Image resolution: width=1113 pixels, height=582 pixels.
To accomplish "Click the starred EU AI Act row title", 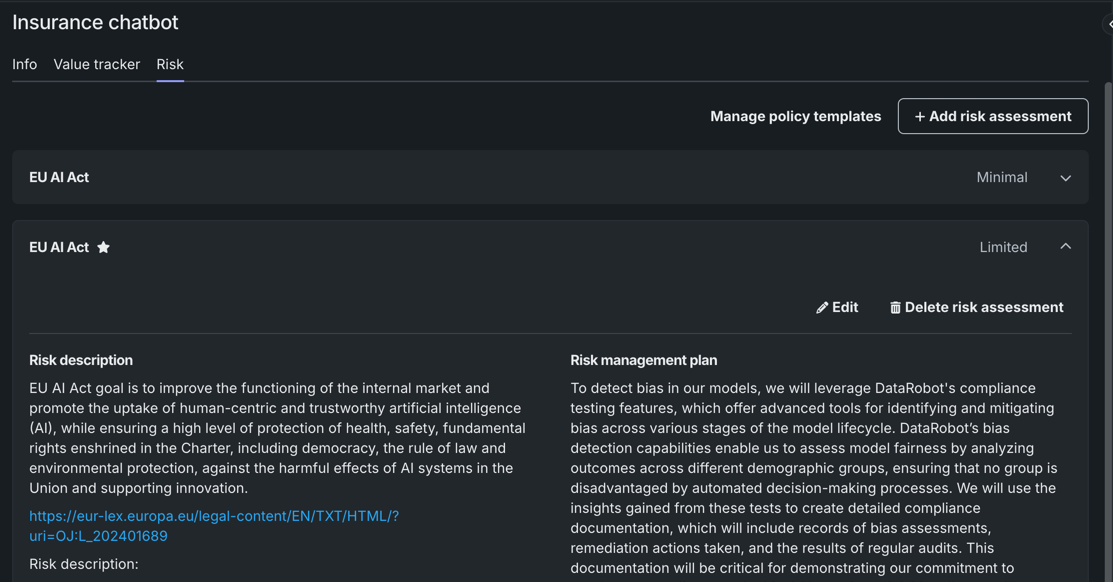I will [59, 248].
